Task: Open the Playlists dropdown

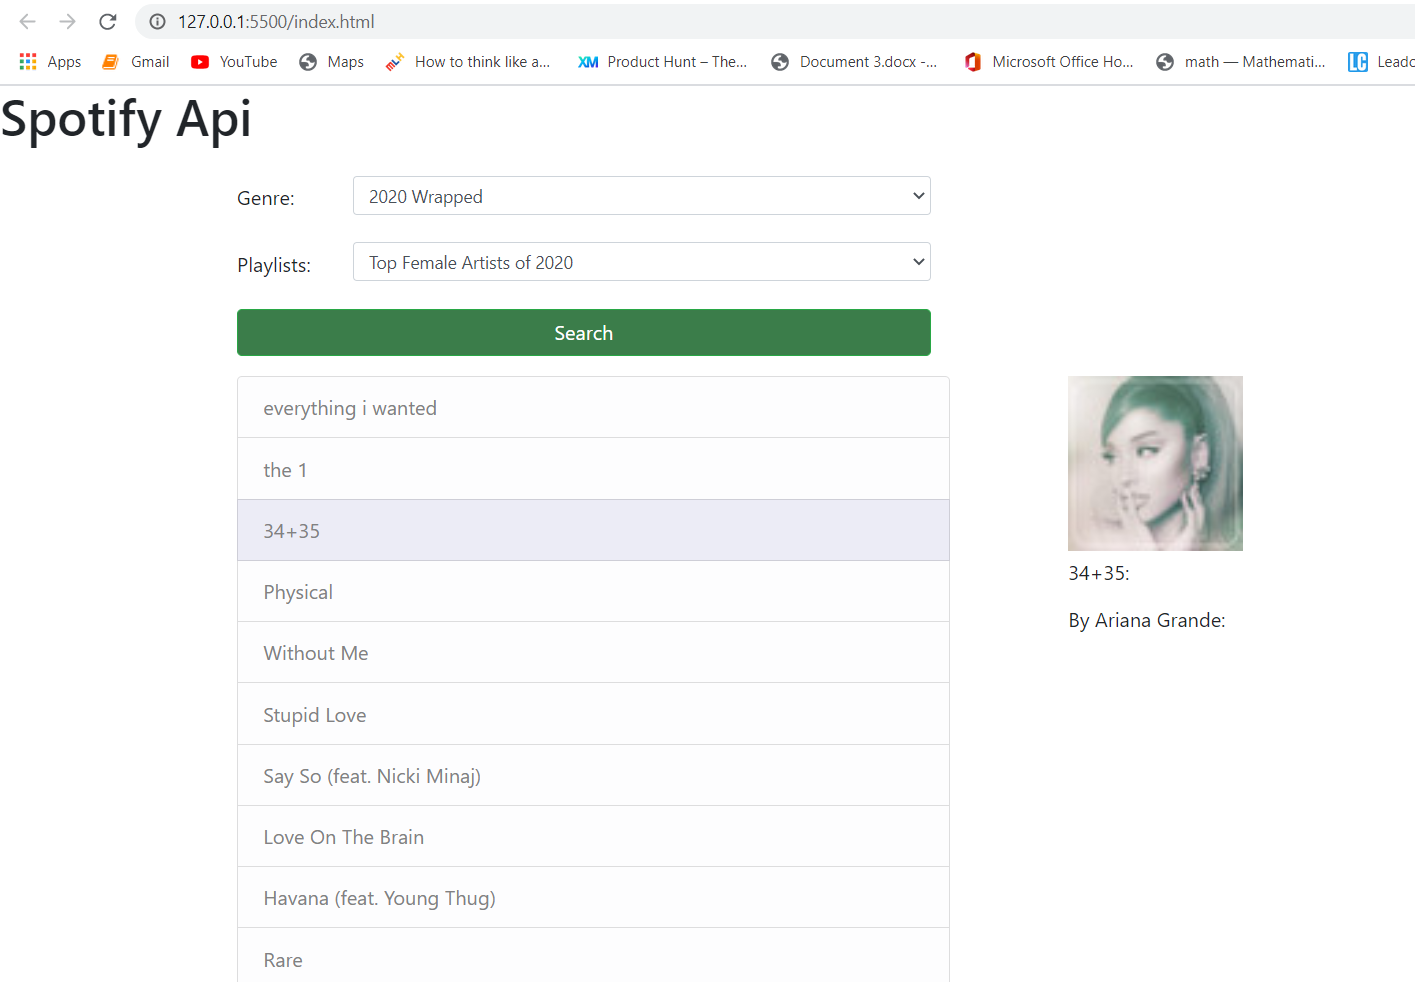Action: point(642,262)
